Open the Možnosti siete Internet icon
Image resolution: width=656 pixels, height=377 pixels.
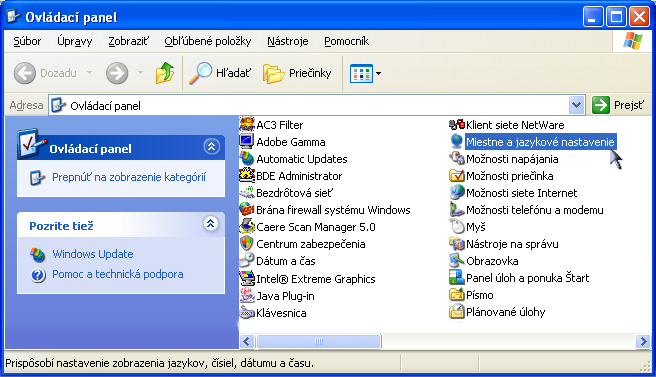[x=457, y=192]
